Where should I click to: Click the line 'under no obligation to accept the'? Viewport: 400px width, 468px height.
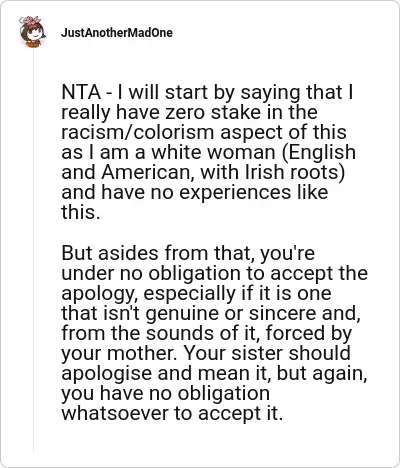[215, 273]
